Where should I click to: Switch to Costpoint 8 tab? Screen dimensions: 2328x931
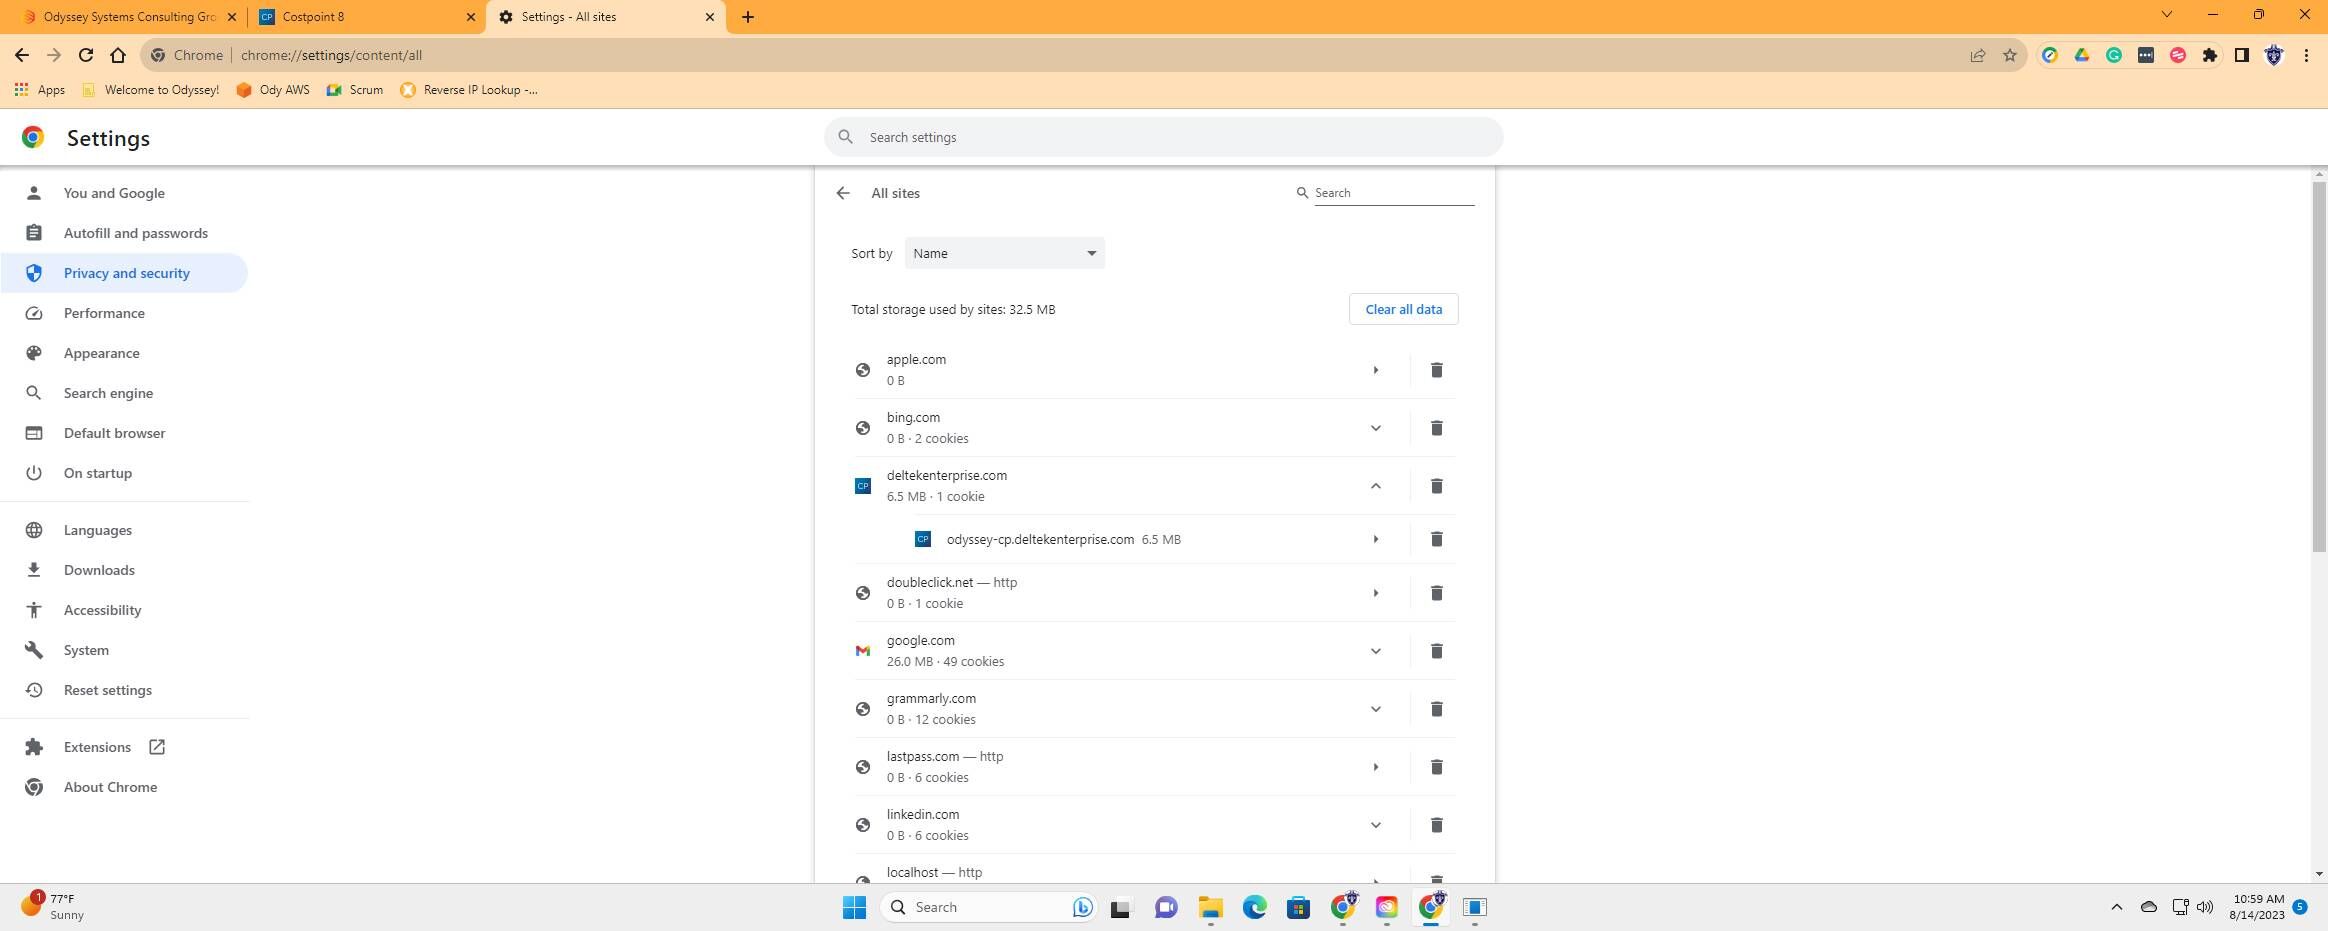(x=365, y=17)
